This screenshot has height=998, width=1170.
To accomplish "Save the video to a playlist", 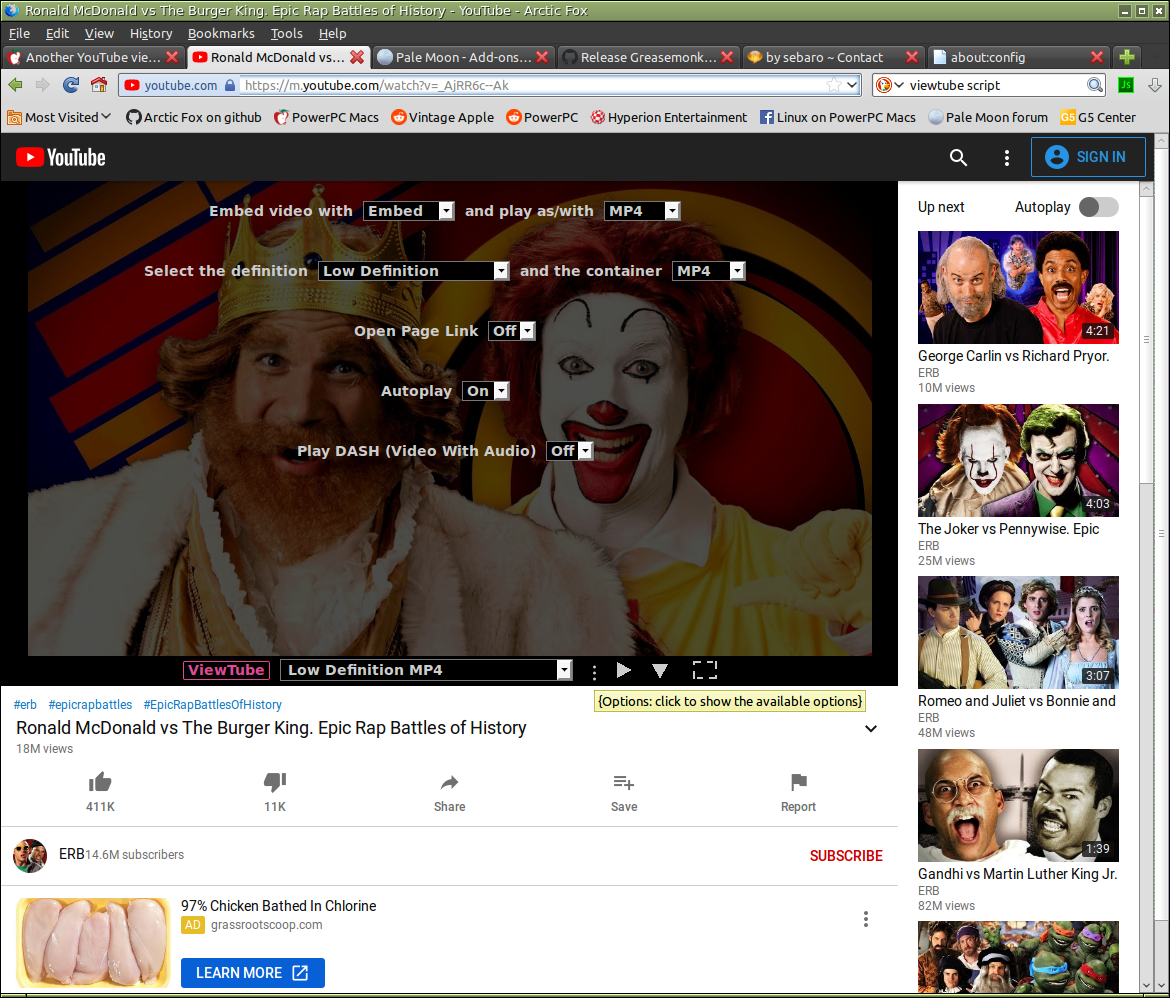I will [x=624, y=782].
